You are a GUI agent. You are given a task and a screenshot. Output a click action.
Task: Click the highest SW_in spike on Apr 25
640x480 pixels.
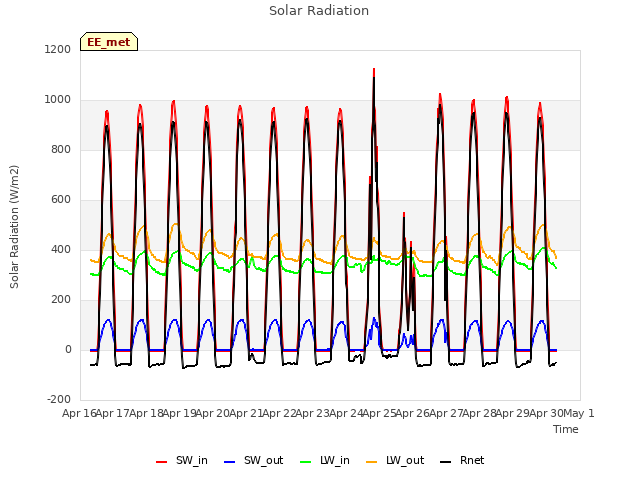click(374, 70)
